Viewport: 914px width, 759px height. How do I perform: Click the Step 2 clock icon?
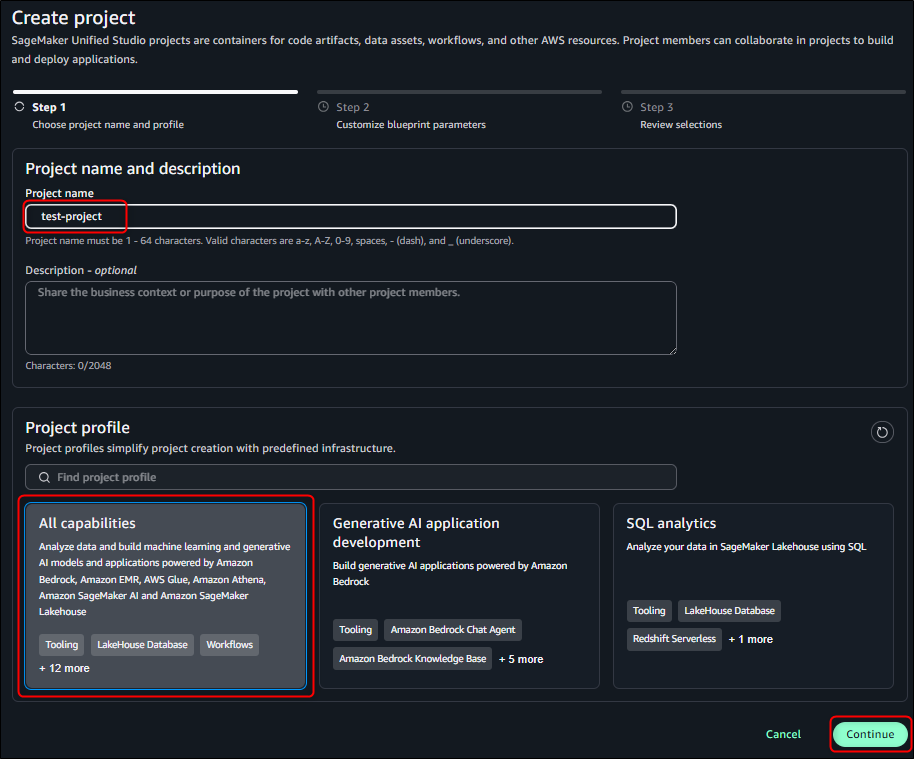coord(323,107)
